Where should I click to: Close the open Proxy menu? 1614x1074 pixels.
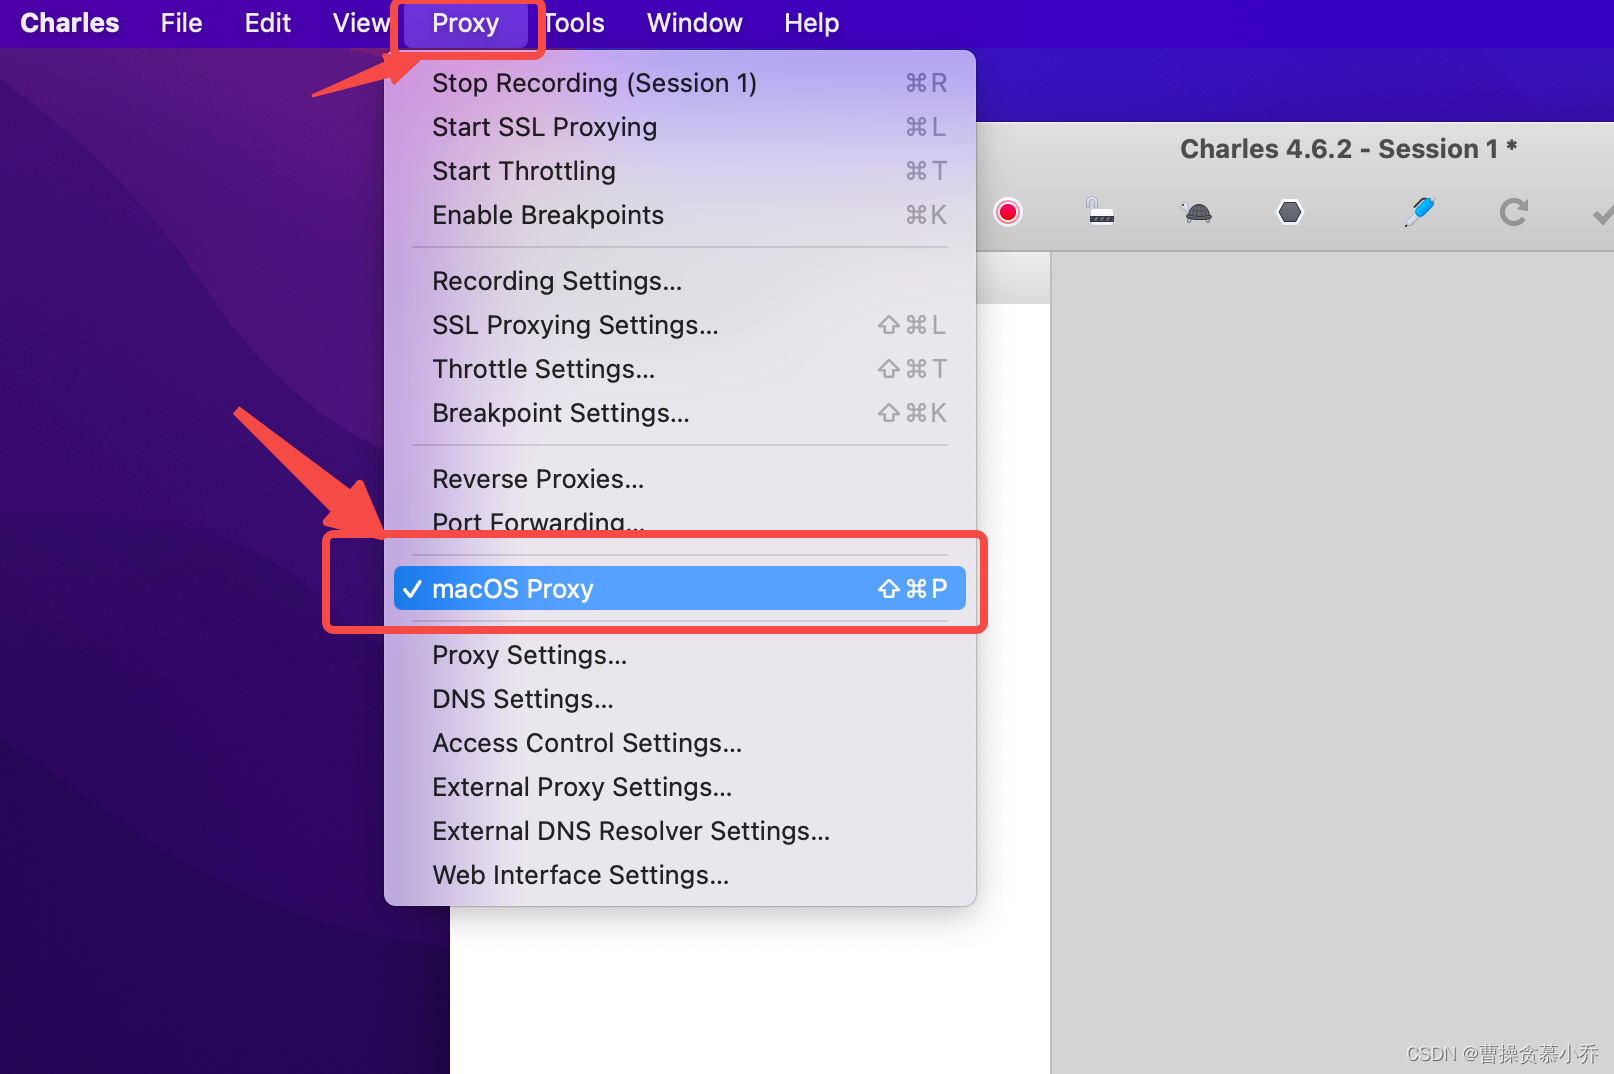coord(465,23)
